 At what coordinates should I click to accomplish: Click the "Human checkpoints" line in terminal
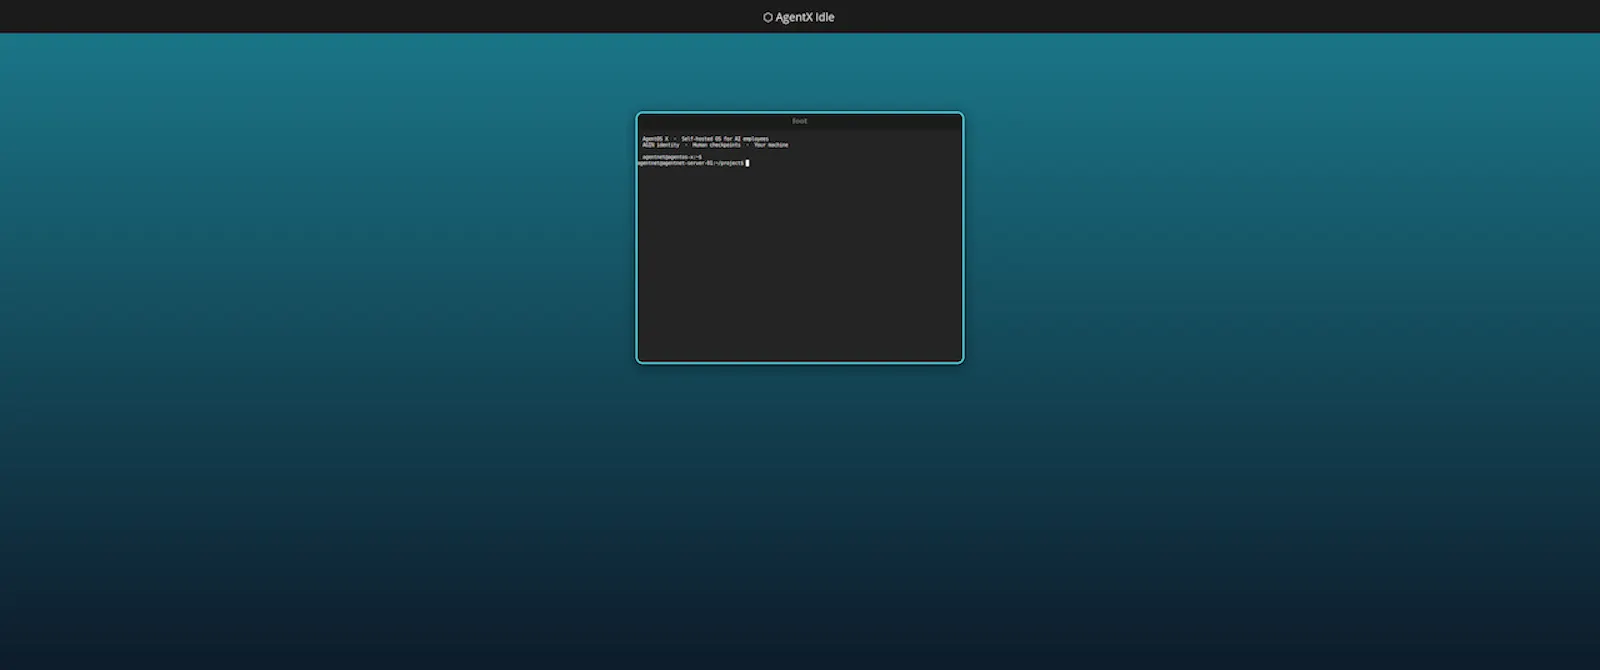pos(715,145)
